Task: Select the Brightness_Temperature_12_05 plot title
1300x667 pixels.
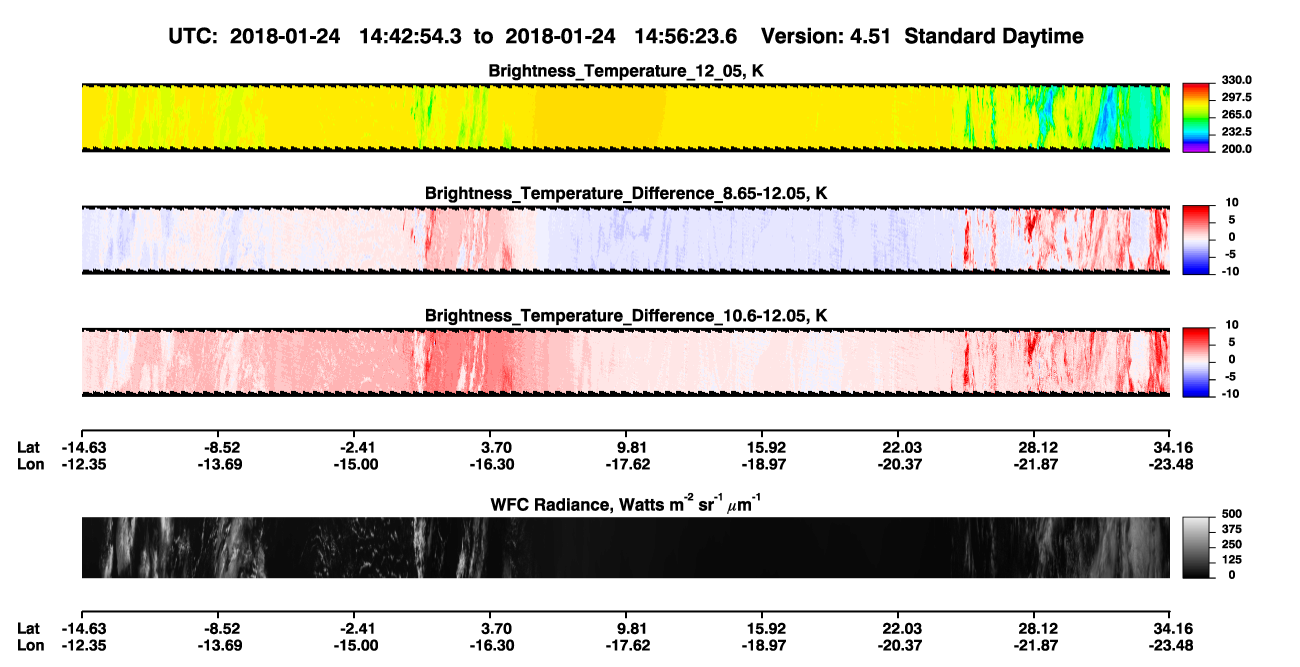Action: (x=626, y=71)
